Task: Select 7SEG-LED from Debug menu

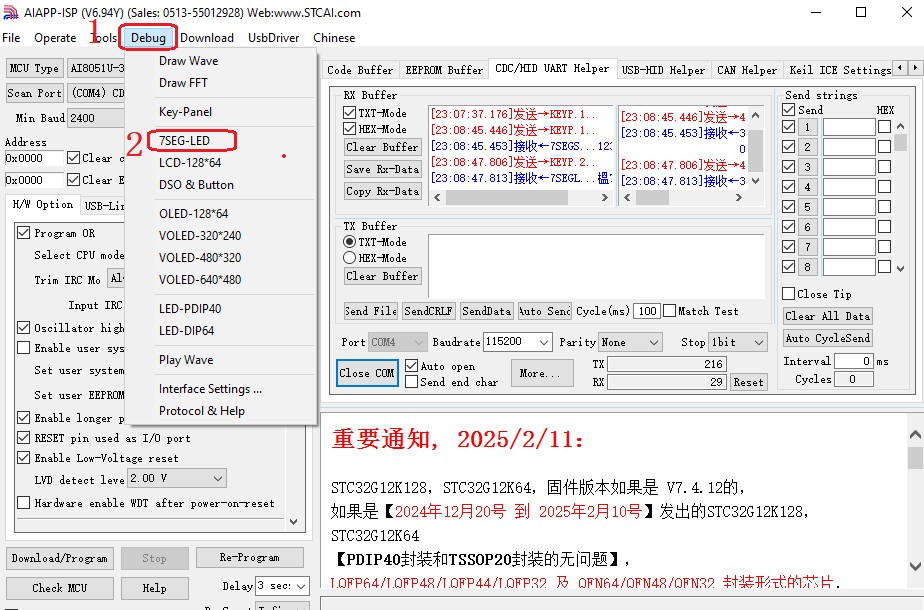Action: click(184, 141)
